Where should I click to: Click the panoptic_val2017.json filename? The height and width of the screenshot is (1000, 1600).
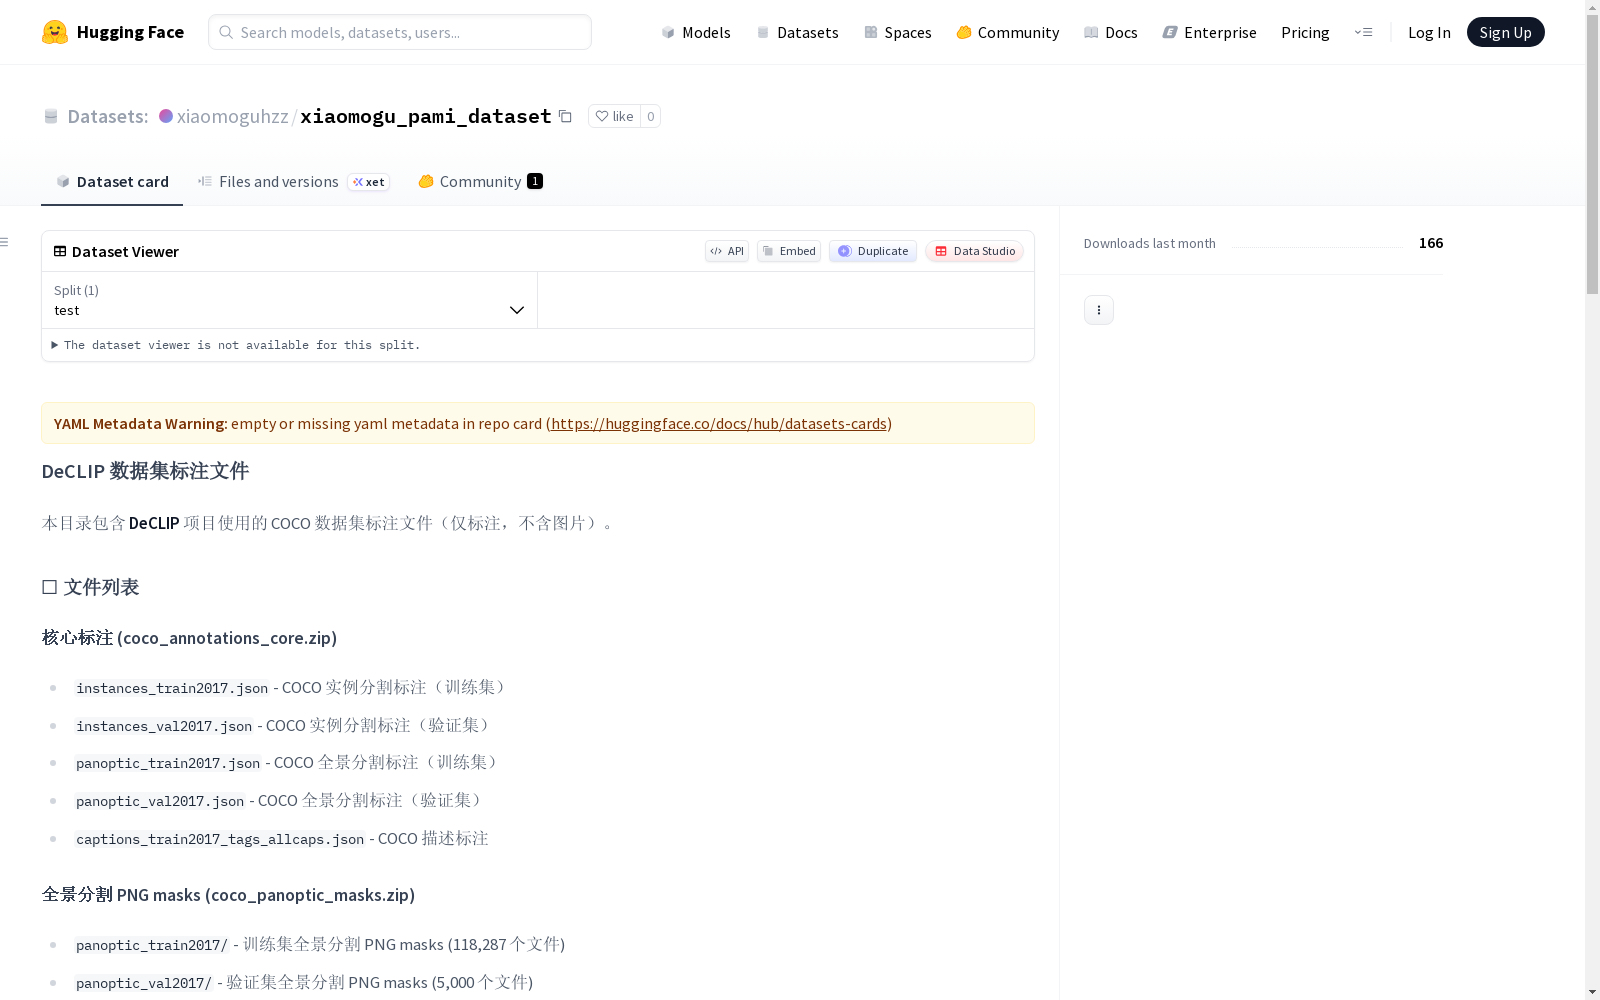[x=160, y=801]
